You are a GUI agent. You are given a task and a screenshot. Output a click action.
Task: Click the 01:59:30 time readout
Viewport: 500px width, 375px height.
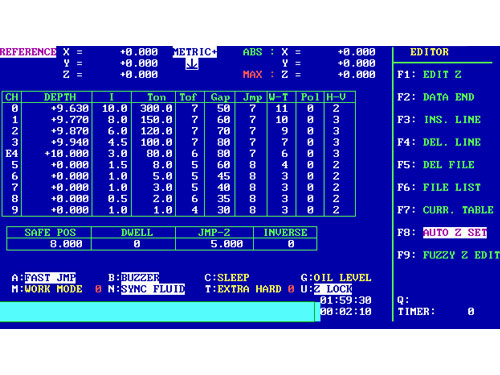tap(346, 300)
